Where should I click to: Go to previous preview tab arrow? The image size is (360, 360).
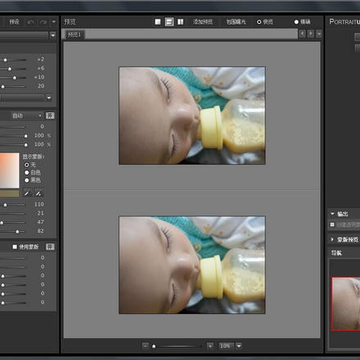click(302, 34)
